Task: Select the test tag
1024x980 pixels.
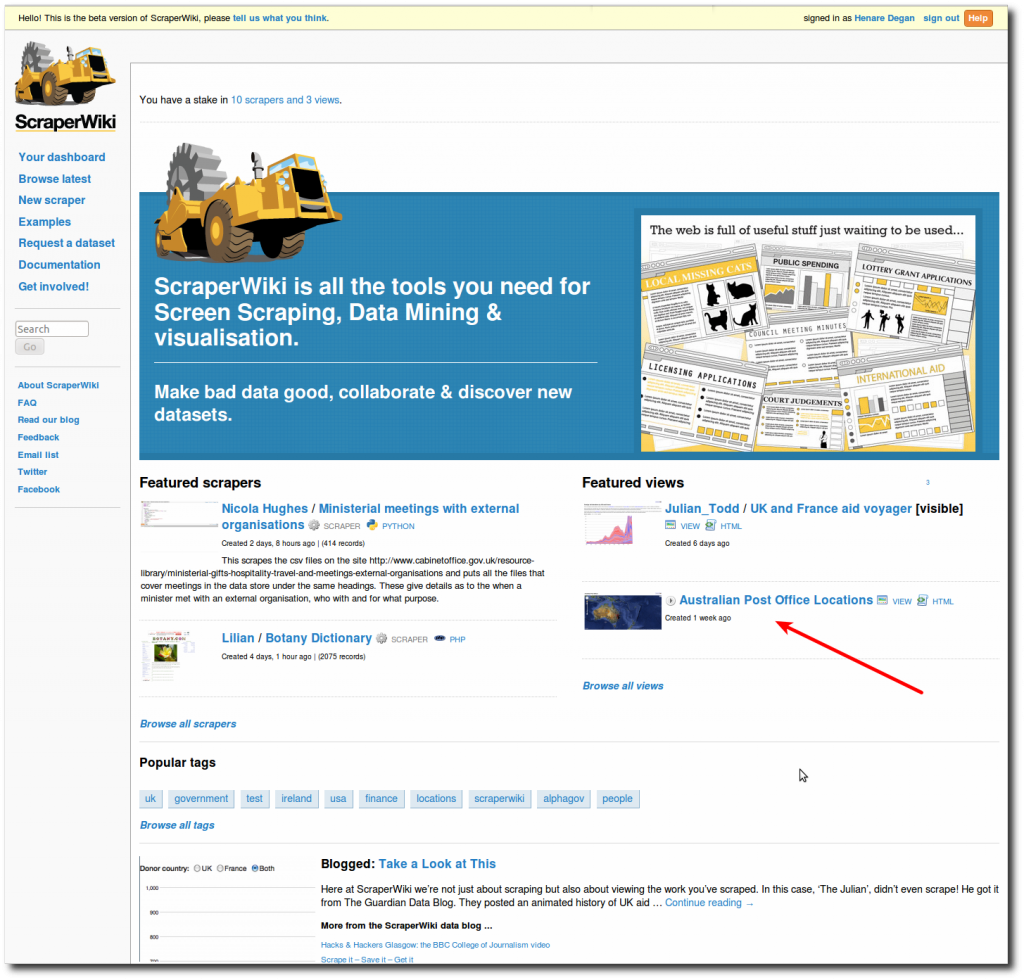Action: coord(254,800)
